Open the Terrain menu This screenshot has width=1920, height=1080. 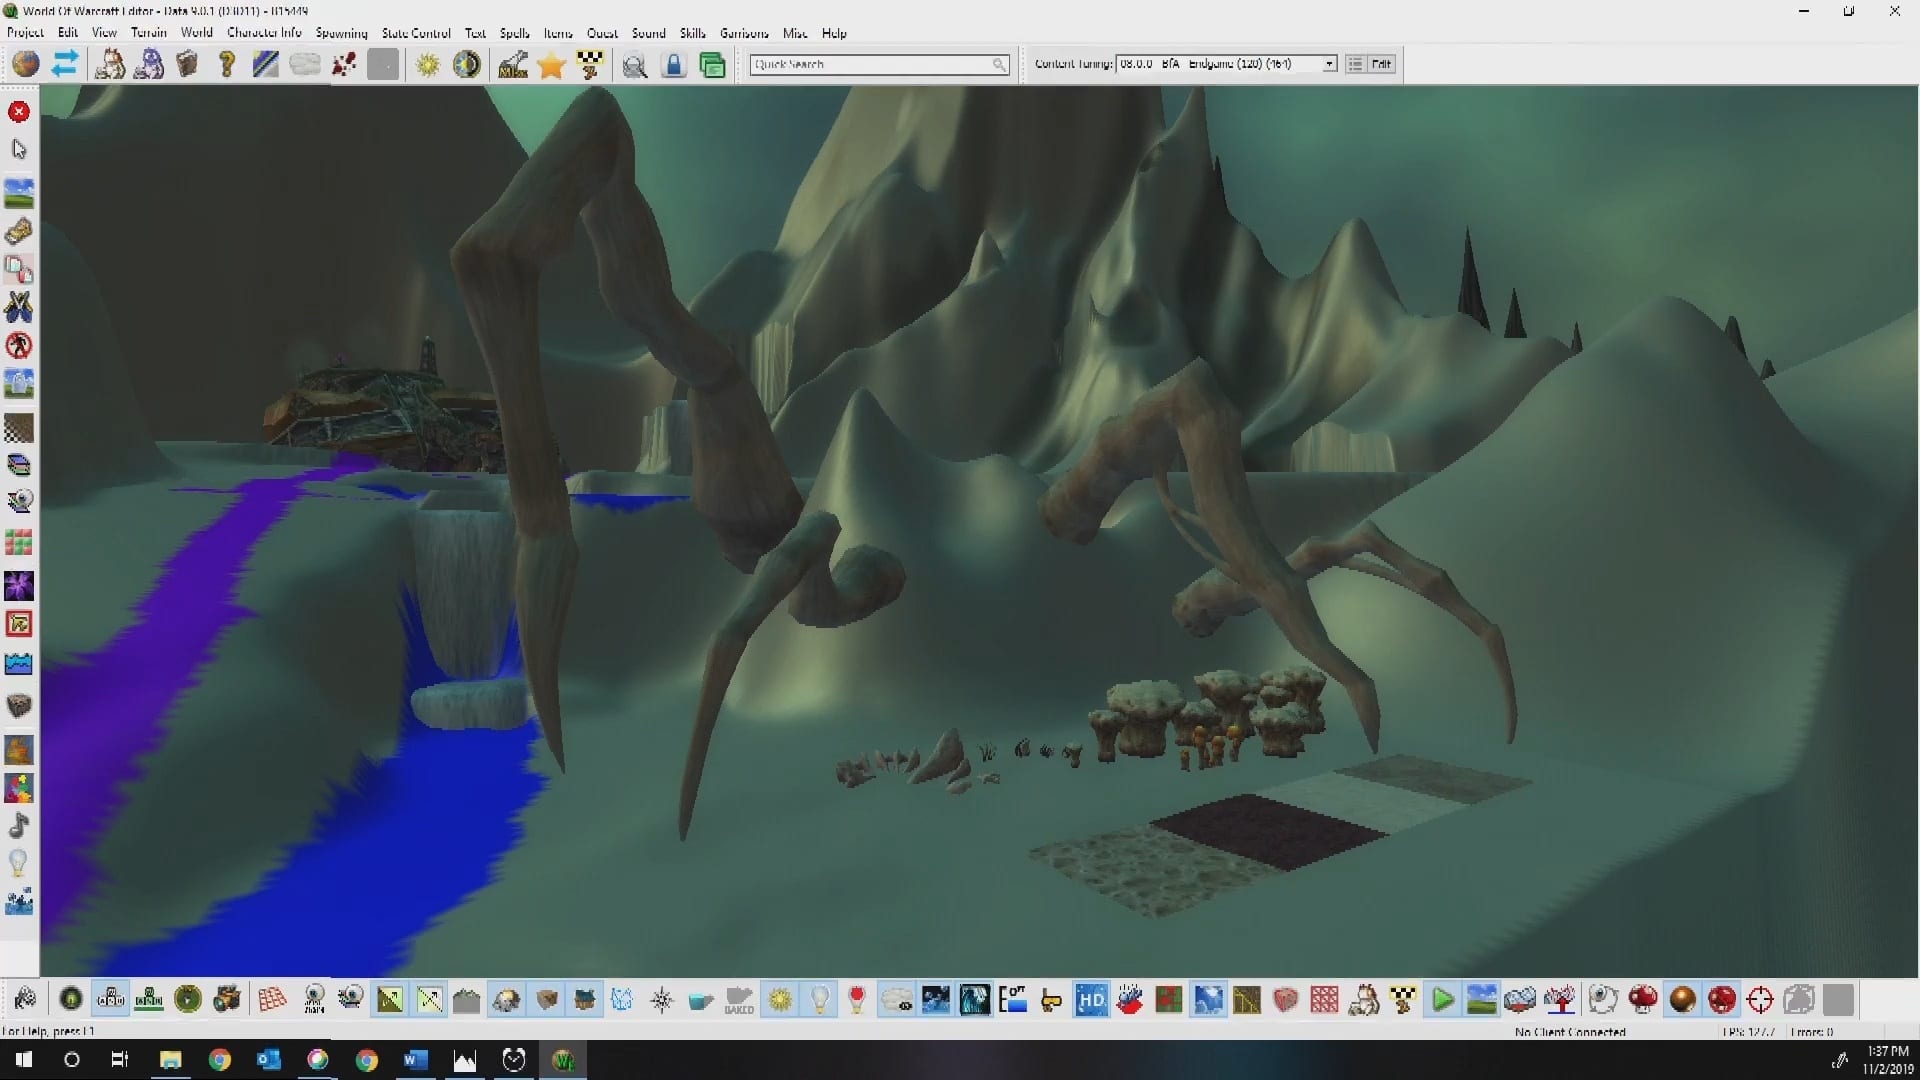click(148, 33)
